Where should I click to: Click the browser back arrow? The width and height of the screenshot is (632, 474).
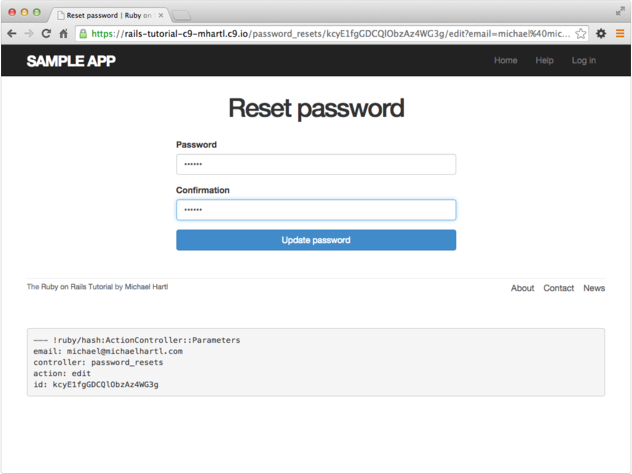click(12, 33)
